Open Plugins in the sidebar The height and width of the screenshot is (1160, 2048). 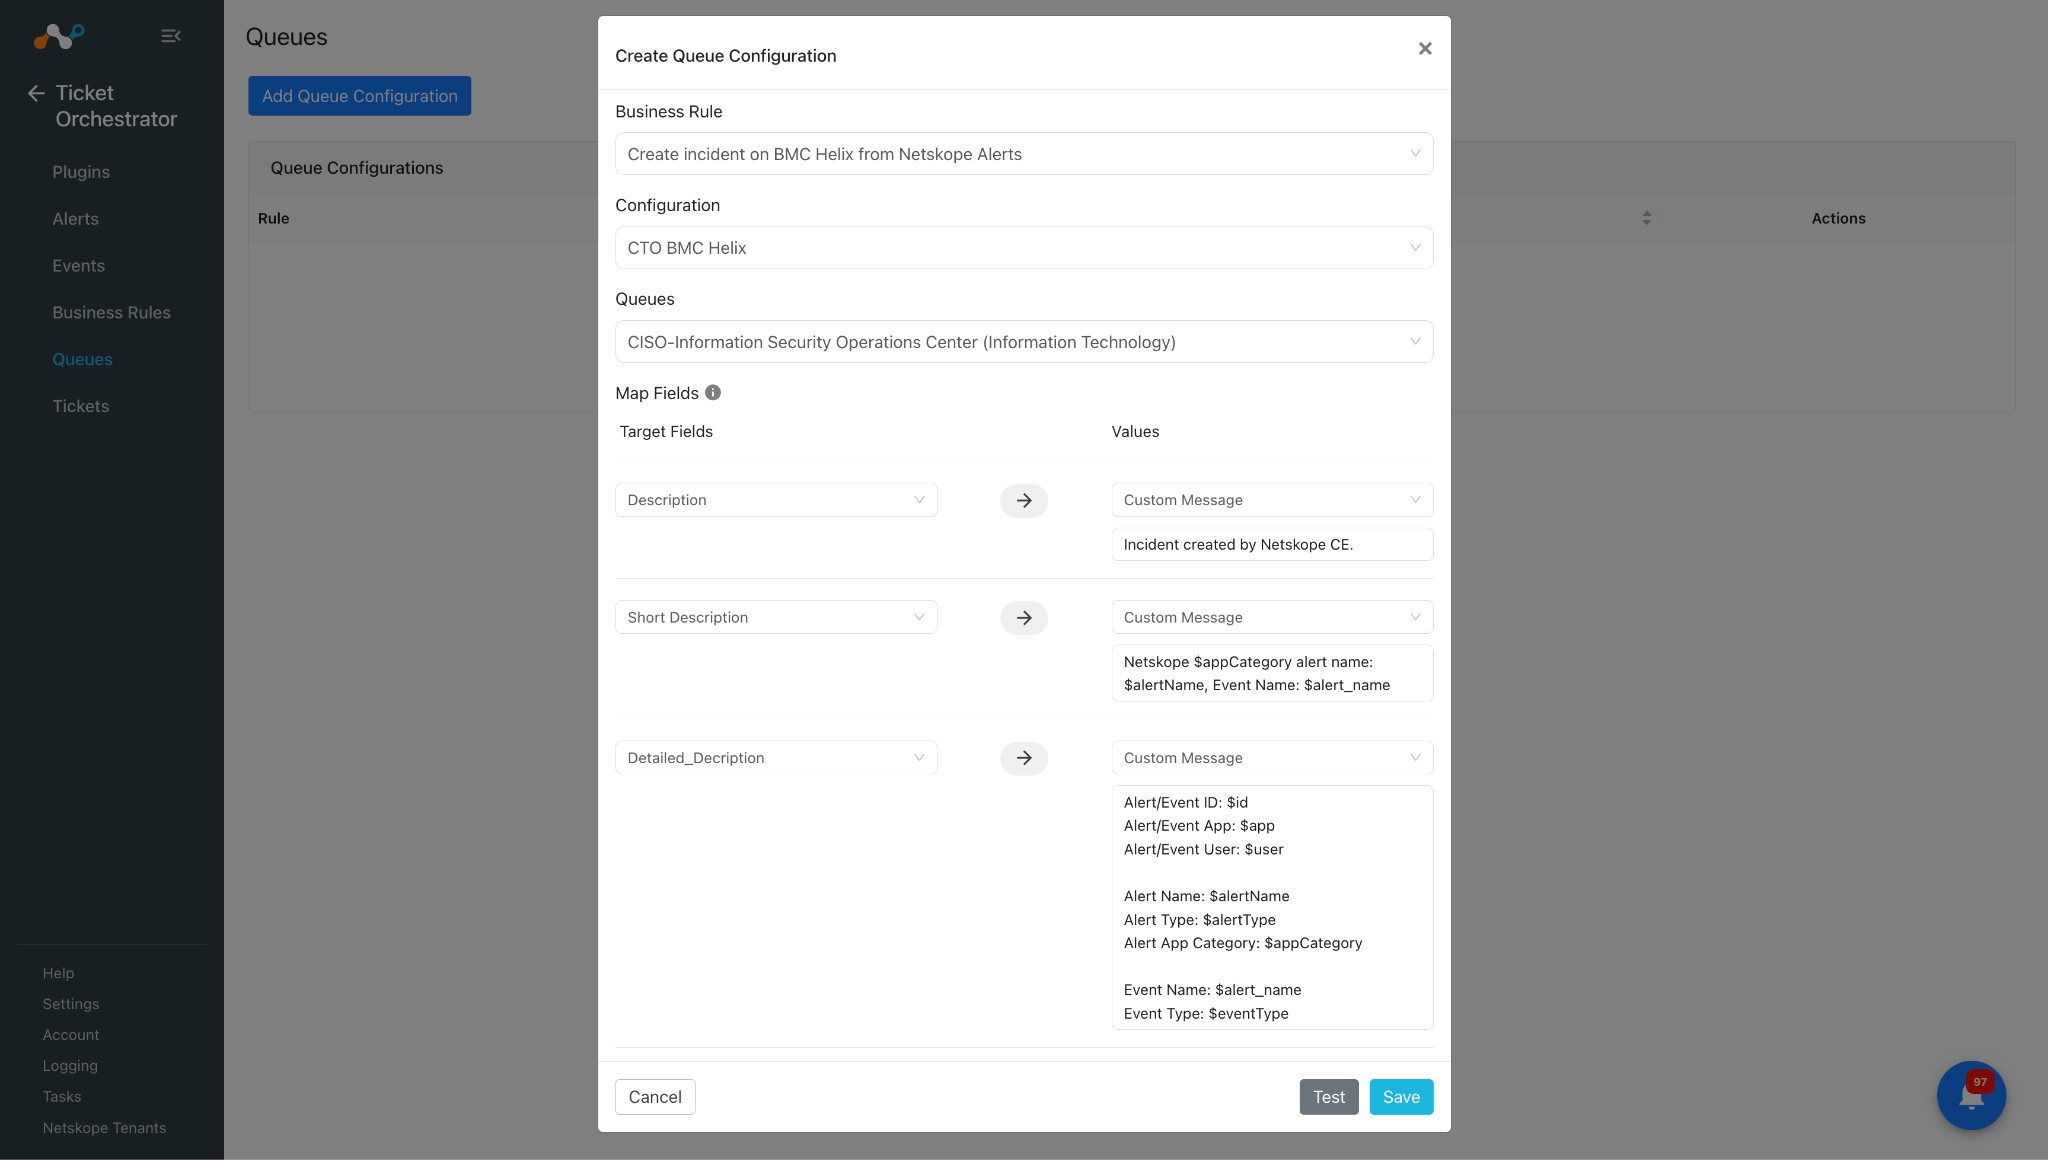81,172
